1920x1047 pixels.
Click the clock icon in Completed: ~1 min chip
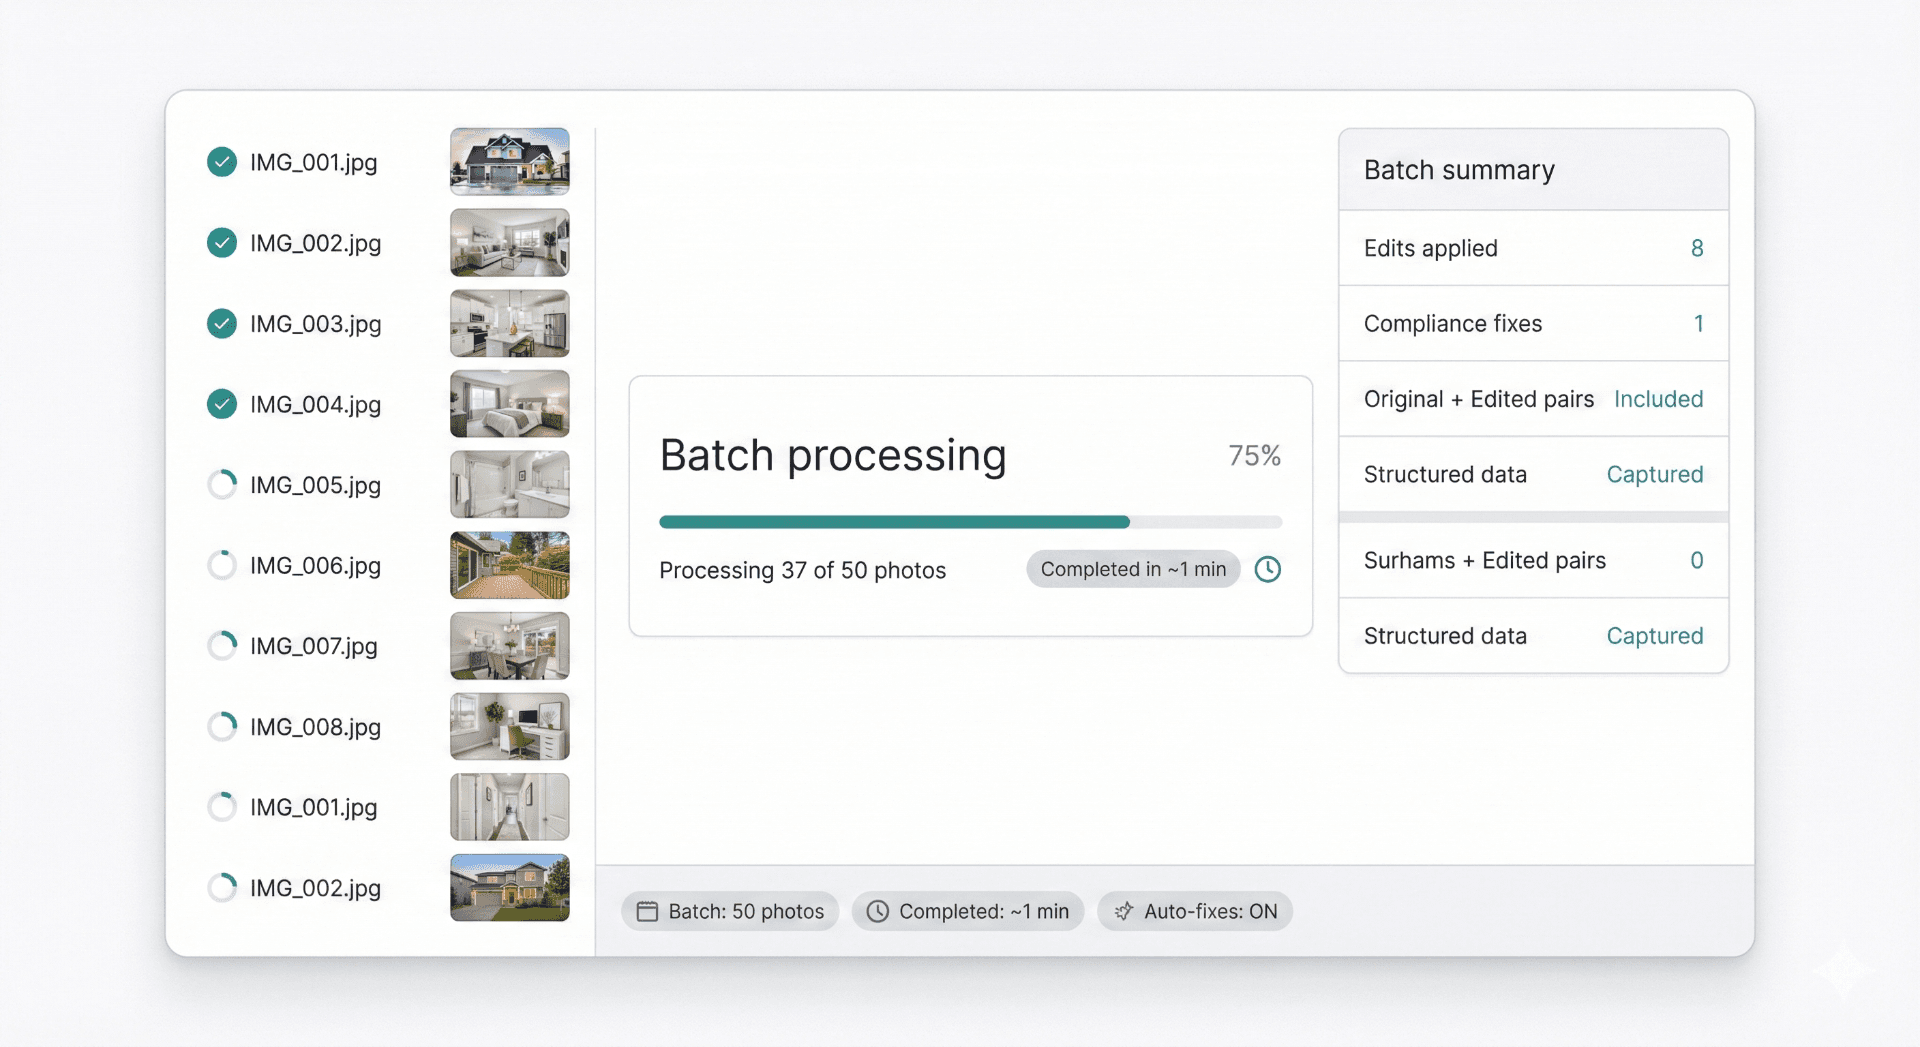tap(879, 911)
